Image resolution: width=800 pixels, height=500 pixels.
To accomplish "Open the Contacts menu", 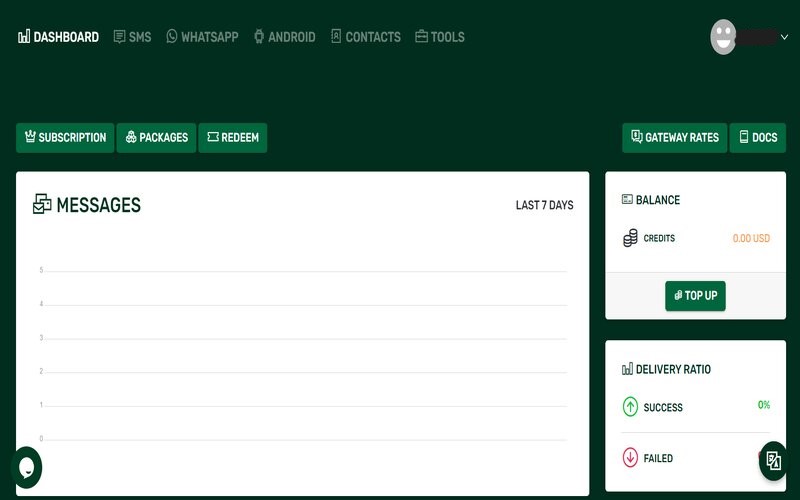I will [x=365, y=37].
